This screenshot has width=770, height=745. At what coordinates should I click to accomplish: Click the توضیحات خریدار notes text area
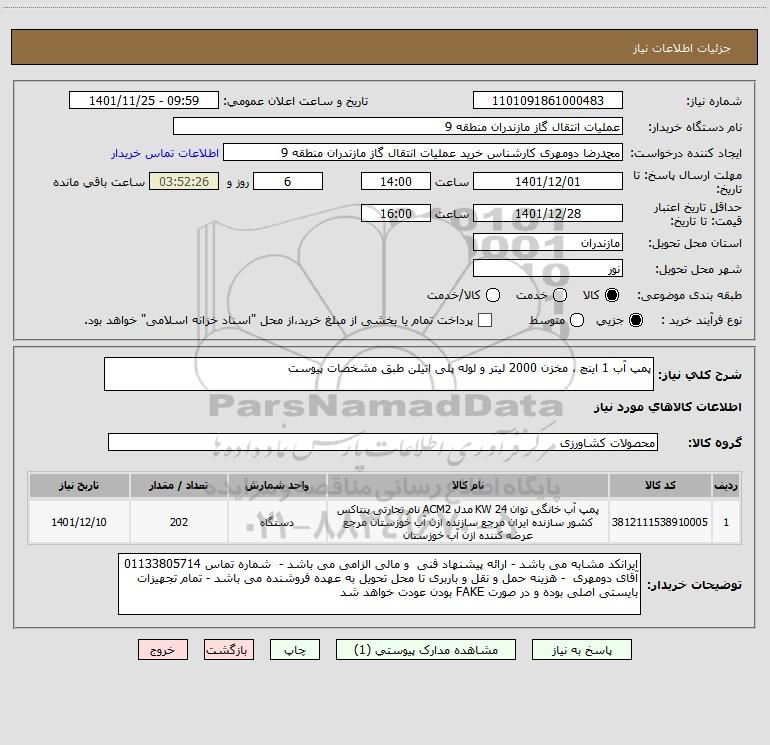click(x=380, y=584)
